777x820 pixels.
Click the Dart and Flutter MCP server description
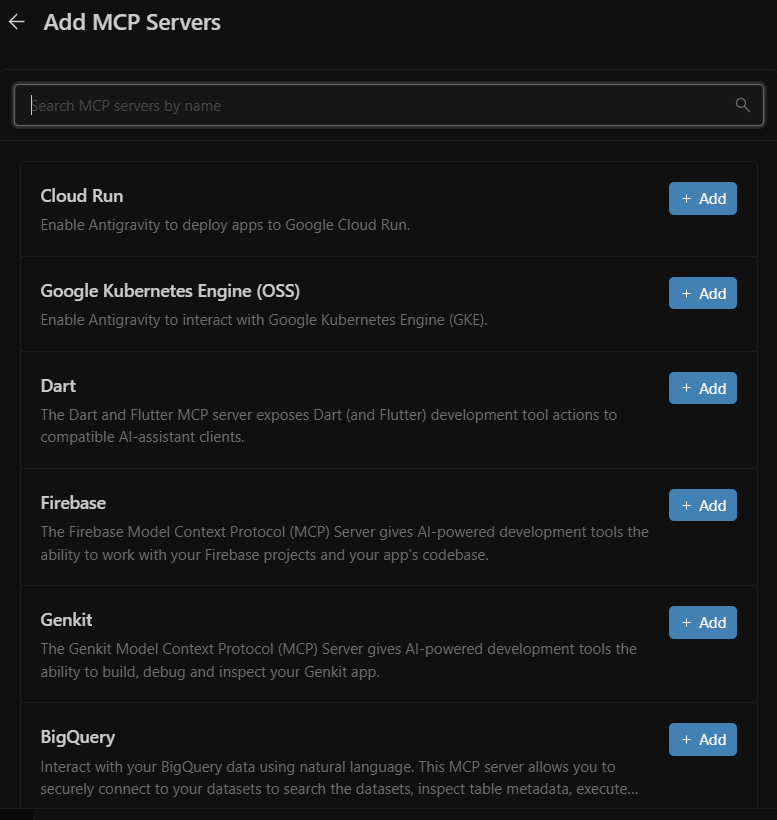pos(329,426)
